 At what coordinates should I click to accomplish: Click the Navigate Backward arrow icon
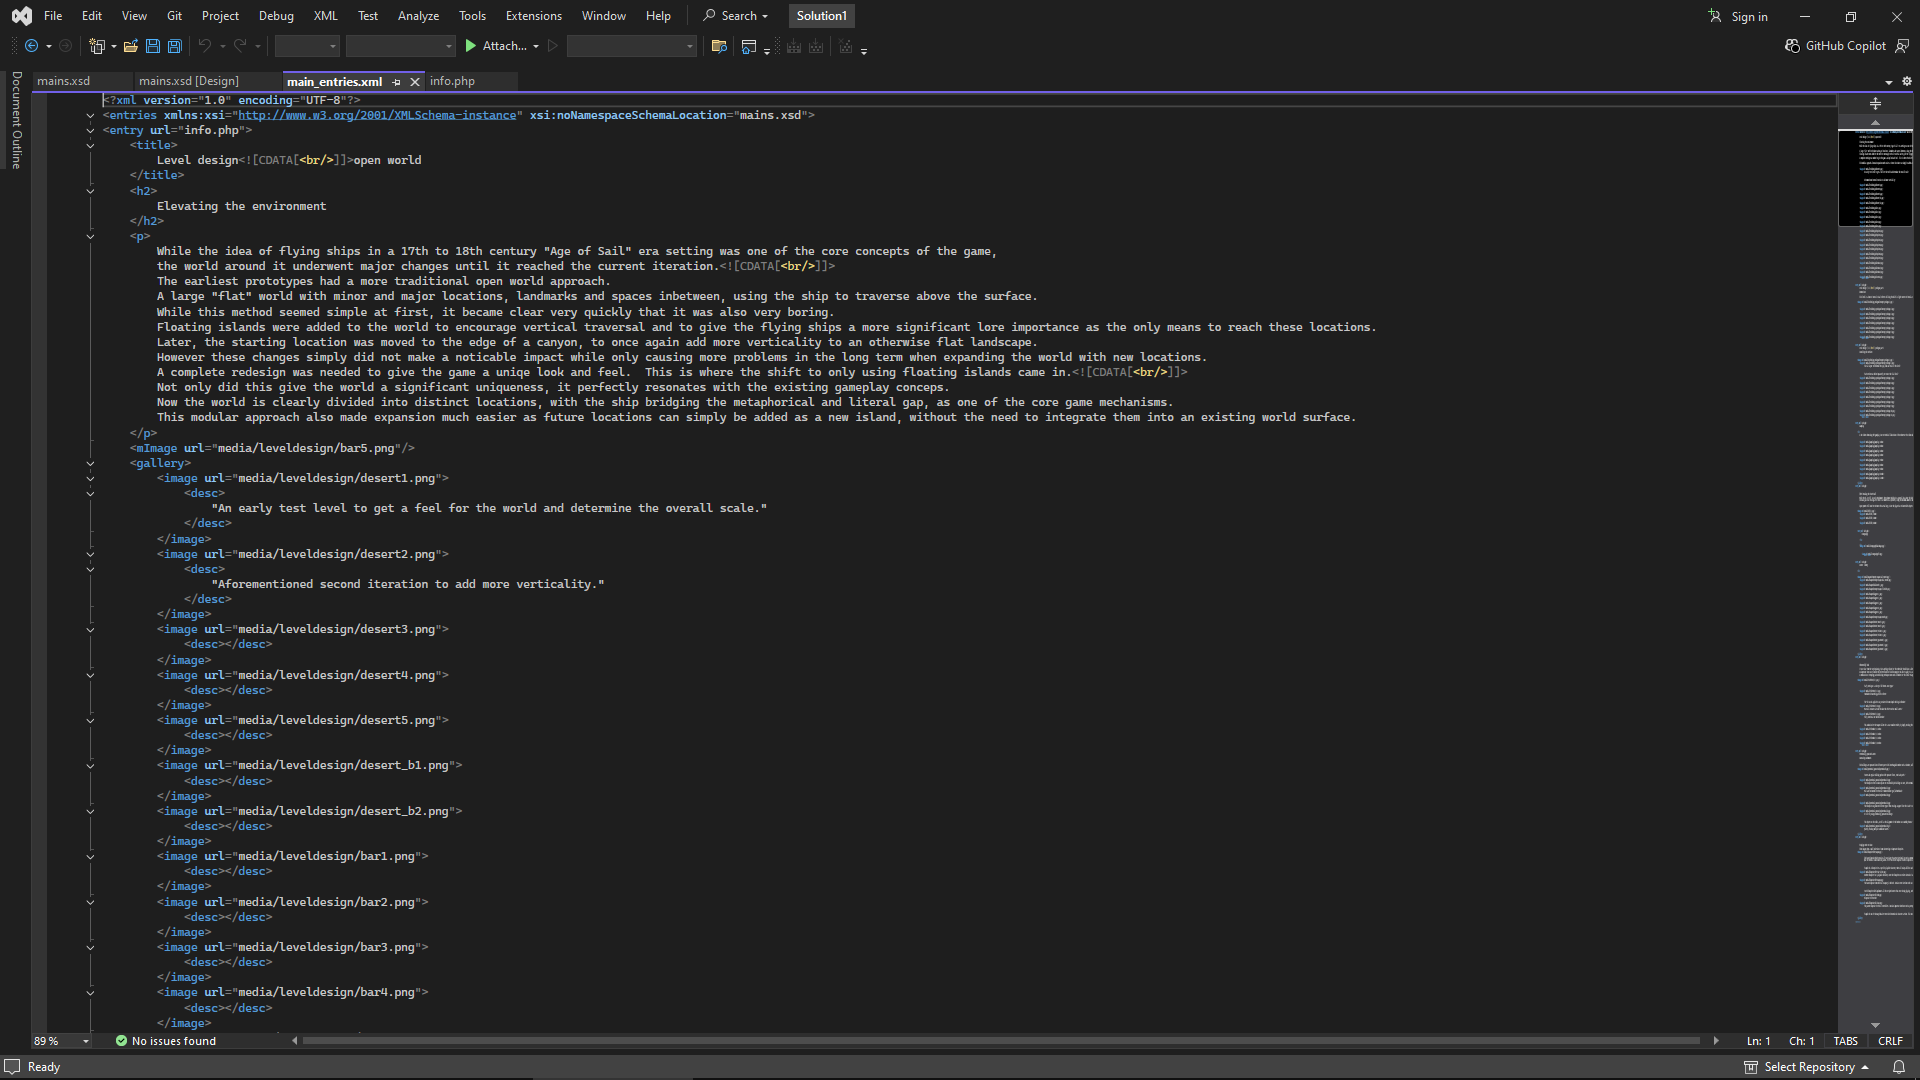(x=32, y=46)
